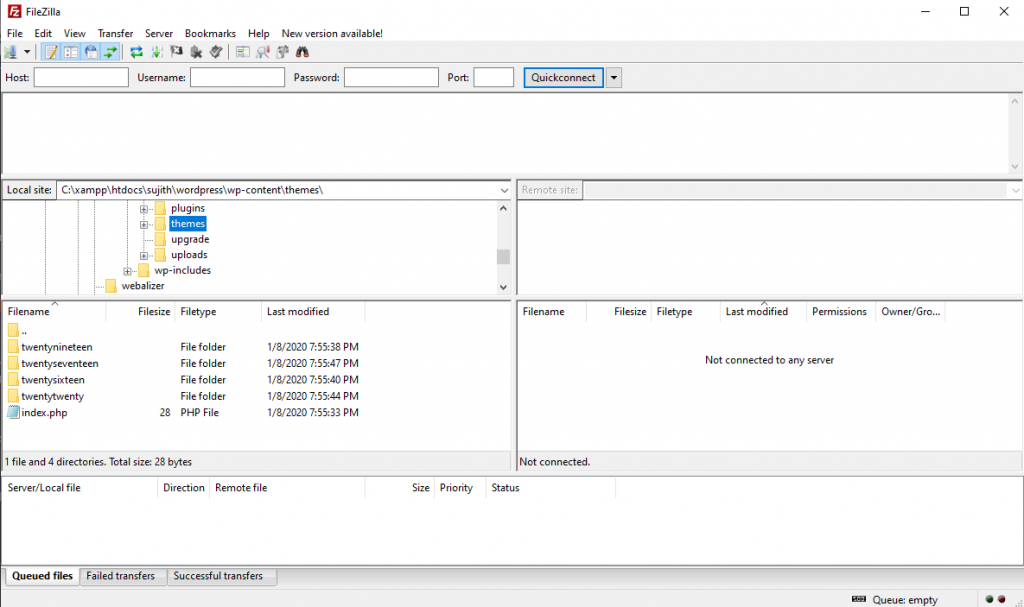The image size is (1024, 607).
Task: Open Quickconnect history dropdown arrow
Action: click(614, 77)
